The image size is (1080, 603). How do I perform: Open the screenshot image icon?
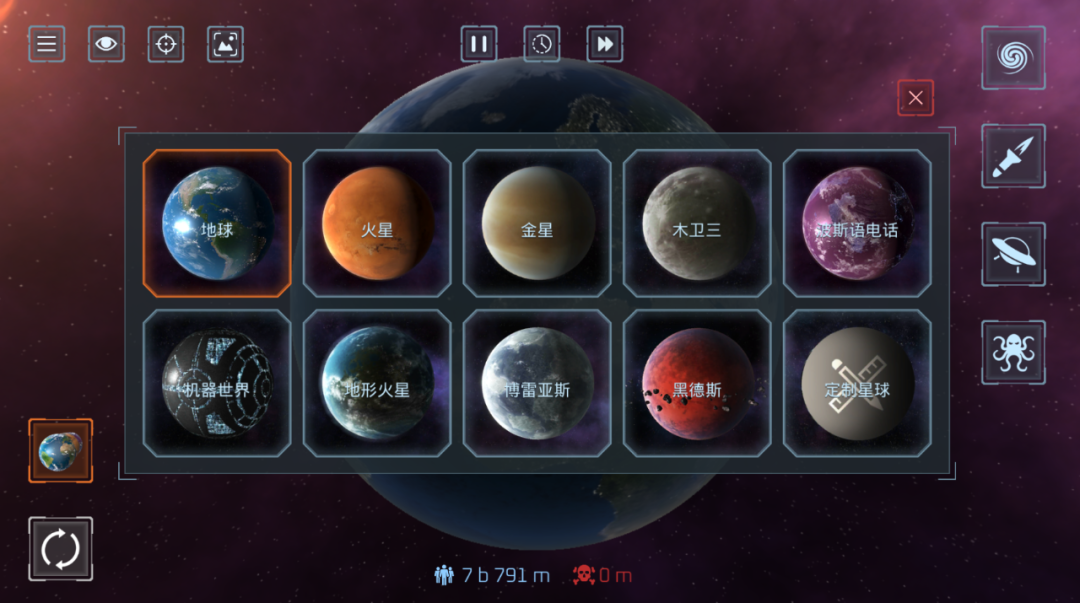(225, 44)
